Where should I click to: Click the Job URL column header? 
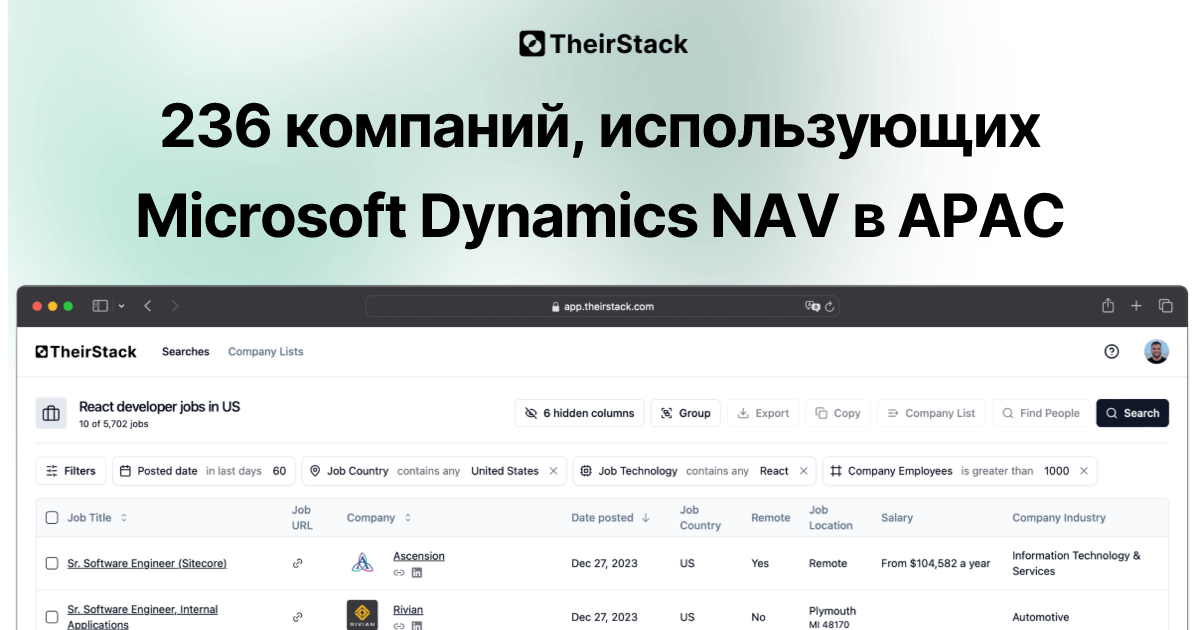302,518
